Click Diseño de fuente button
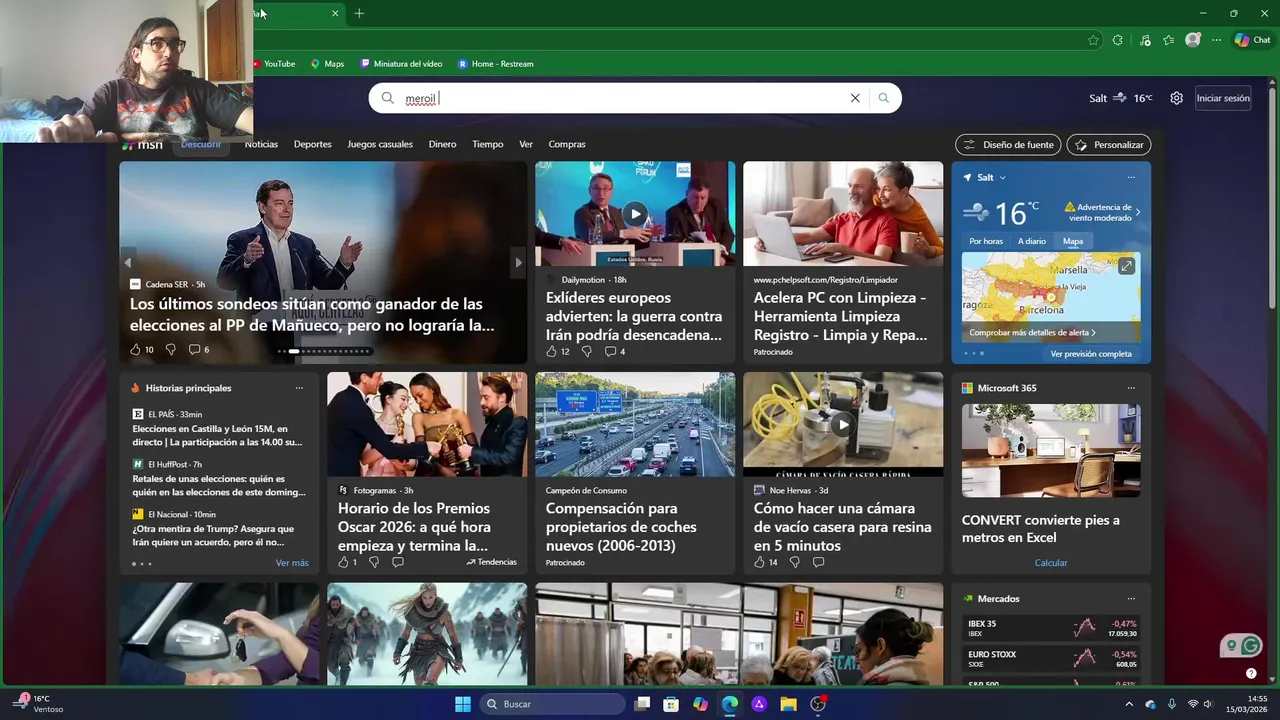This screenshot has width=1280, height=720. [1008, 144]
